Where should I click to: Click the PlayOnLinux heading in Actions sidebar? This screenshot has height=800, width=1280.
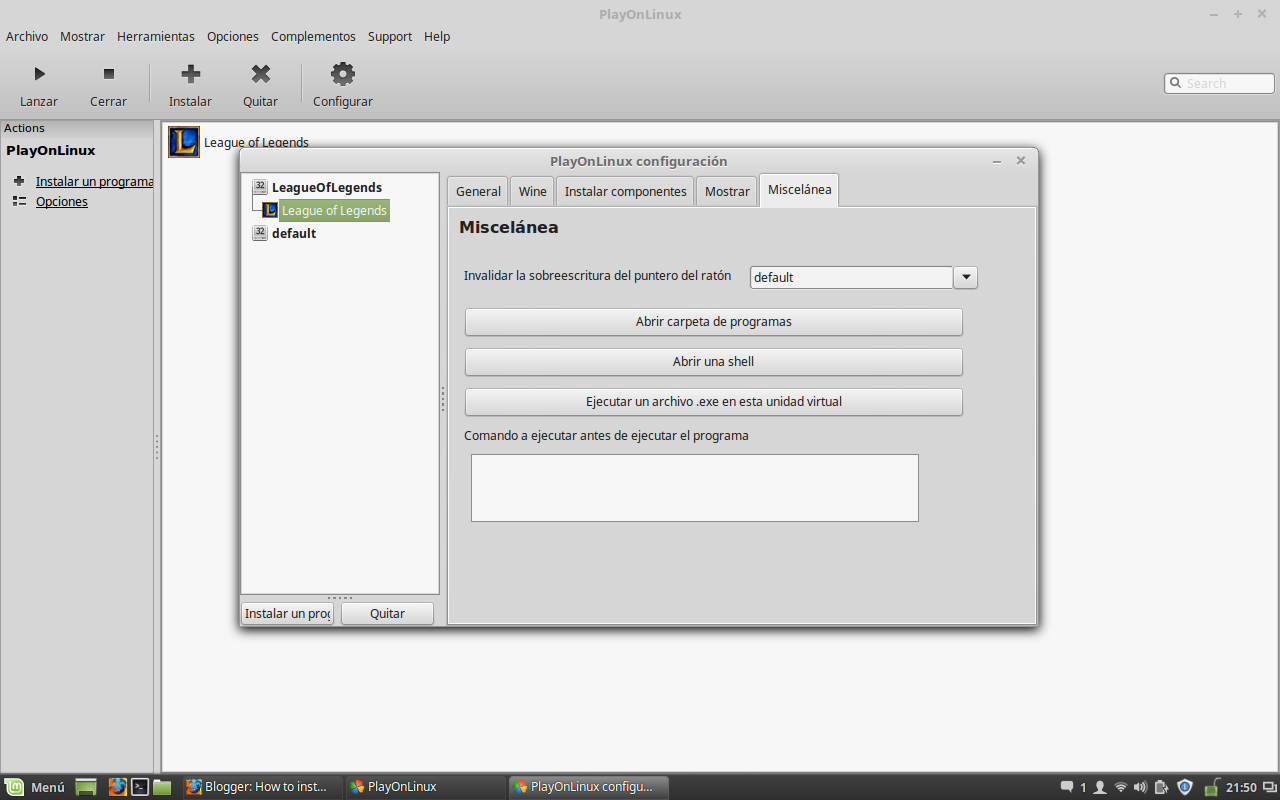coord(51,150)
